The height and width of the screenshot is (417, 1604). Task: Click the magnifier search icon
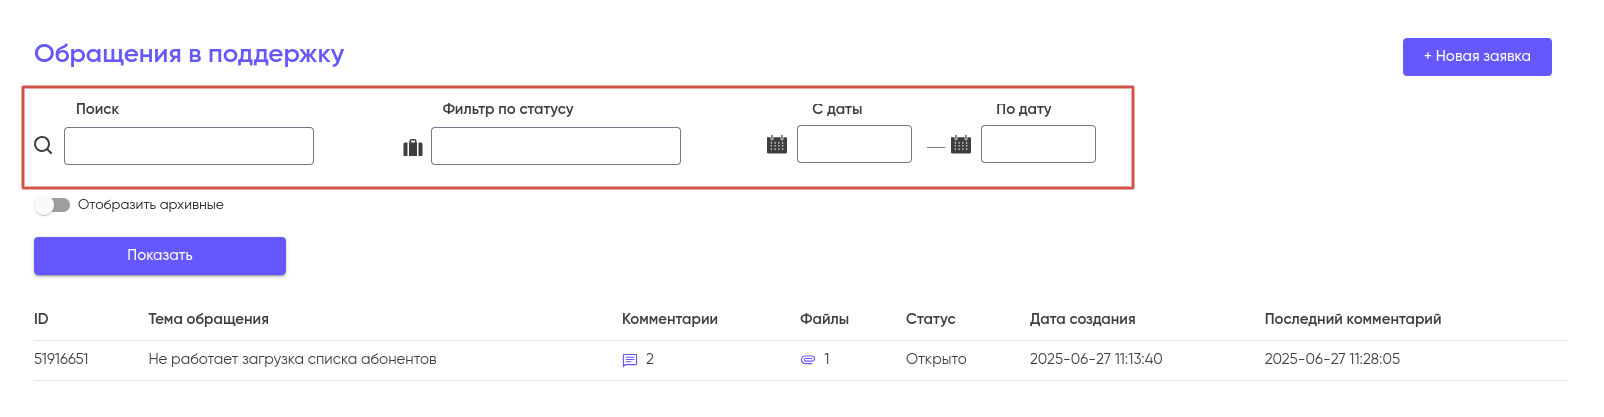pyautogui.click(x=43, y=146)
